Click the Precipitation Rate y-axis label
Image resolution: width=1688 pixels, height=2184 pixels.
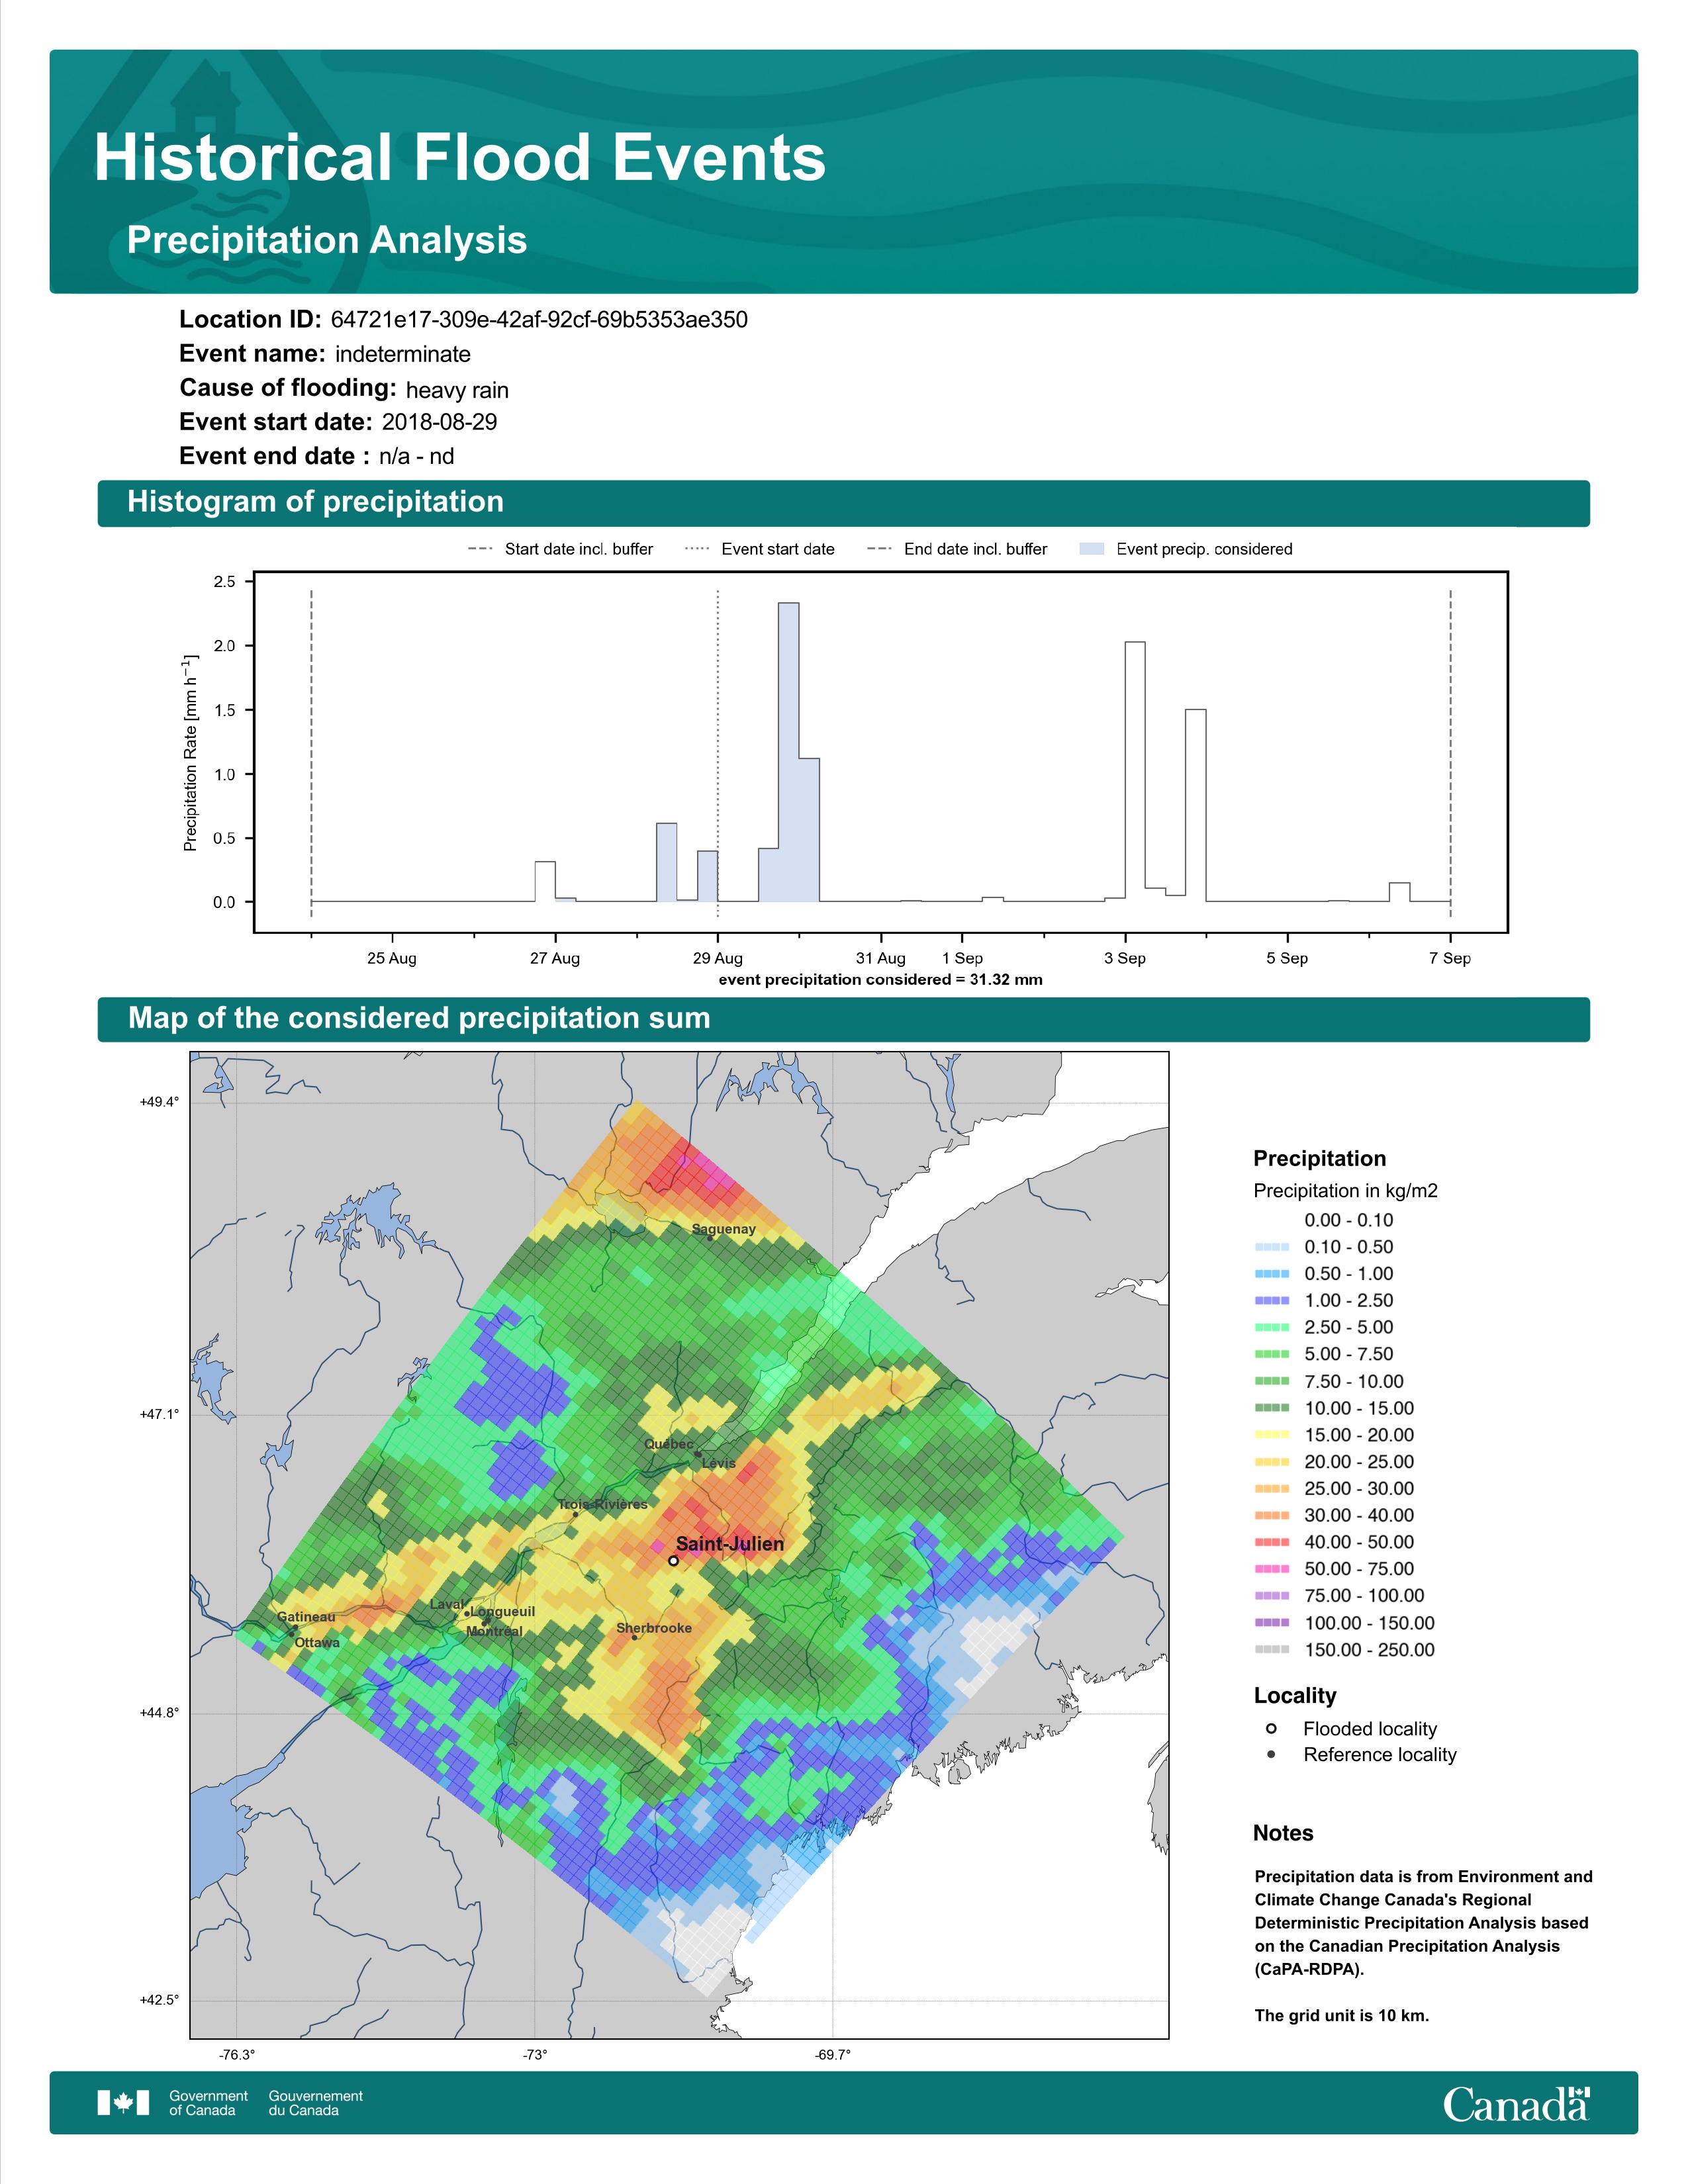click(x=190, y=753)
